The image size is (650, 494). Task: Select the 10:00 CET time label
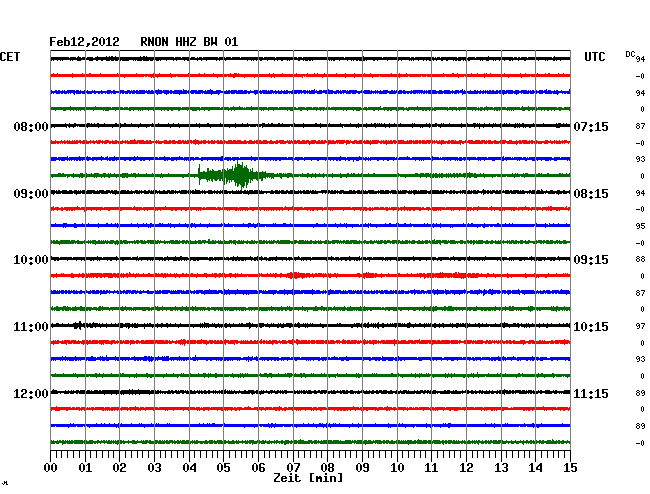(x=31, y=260)
